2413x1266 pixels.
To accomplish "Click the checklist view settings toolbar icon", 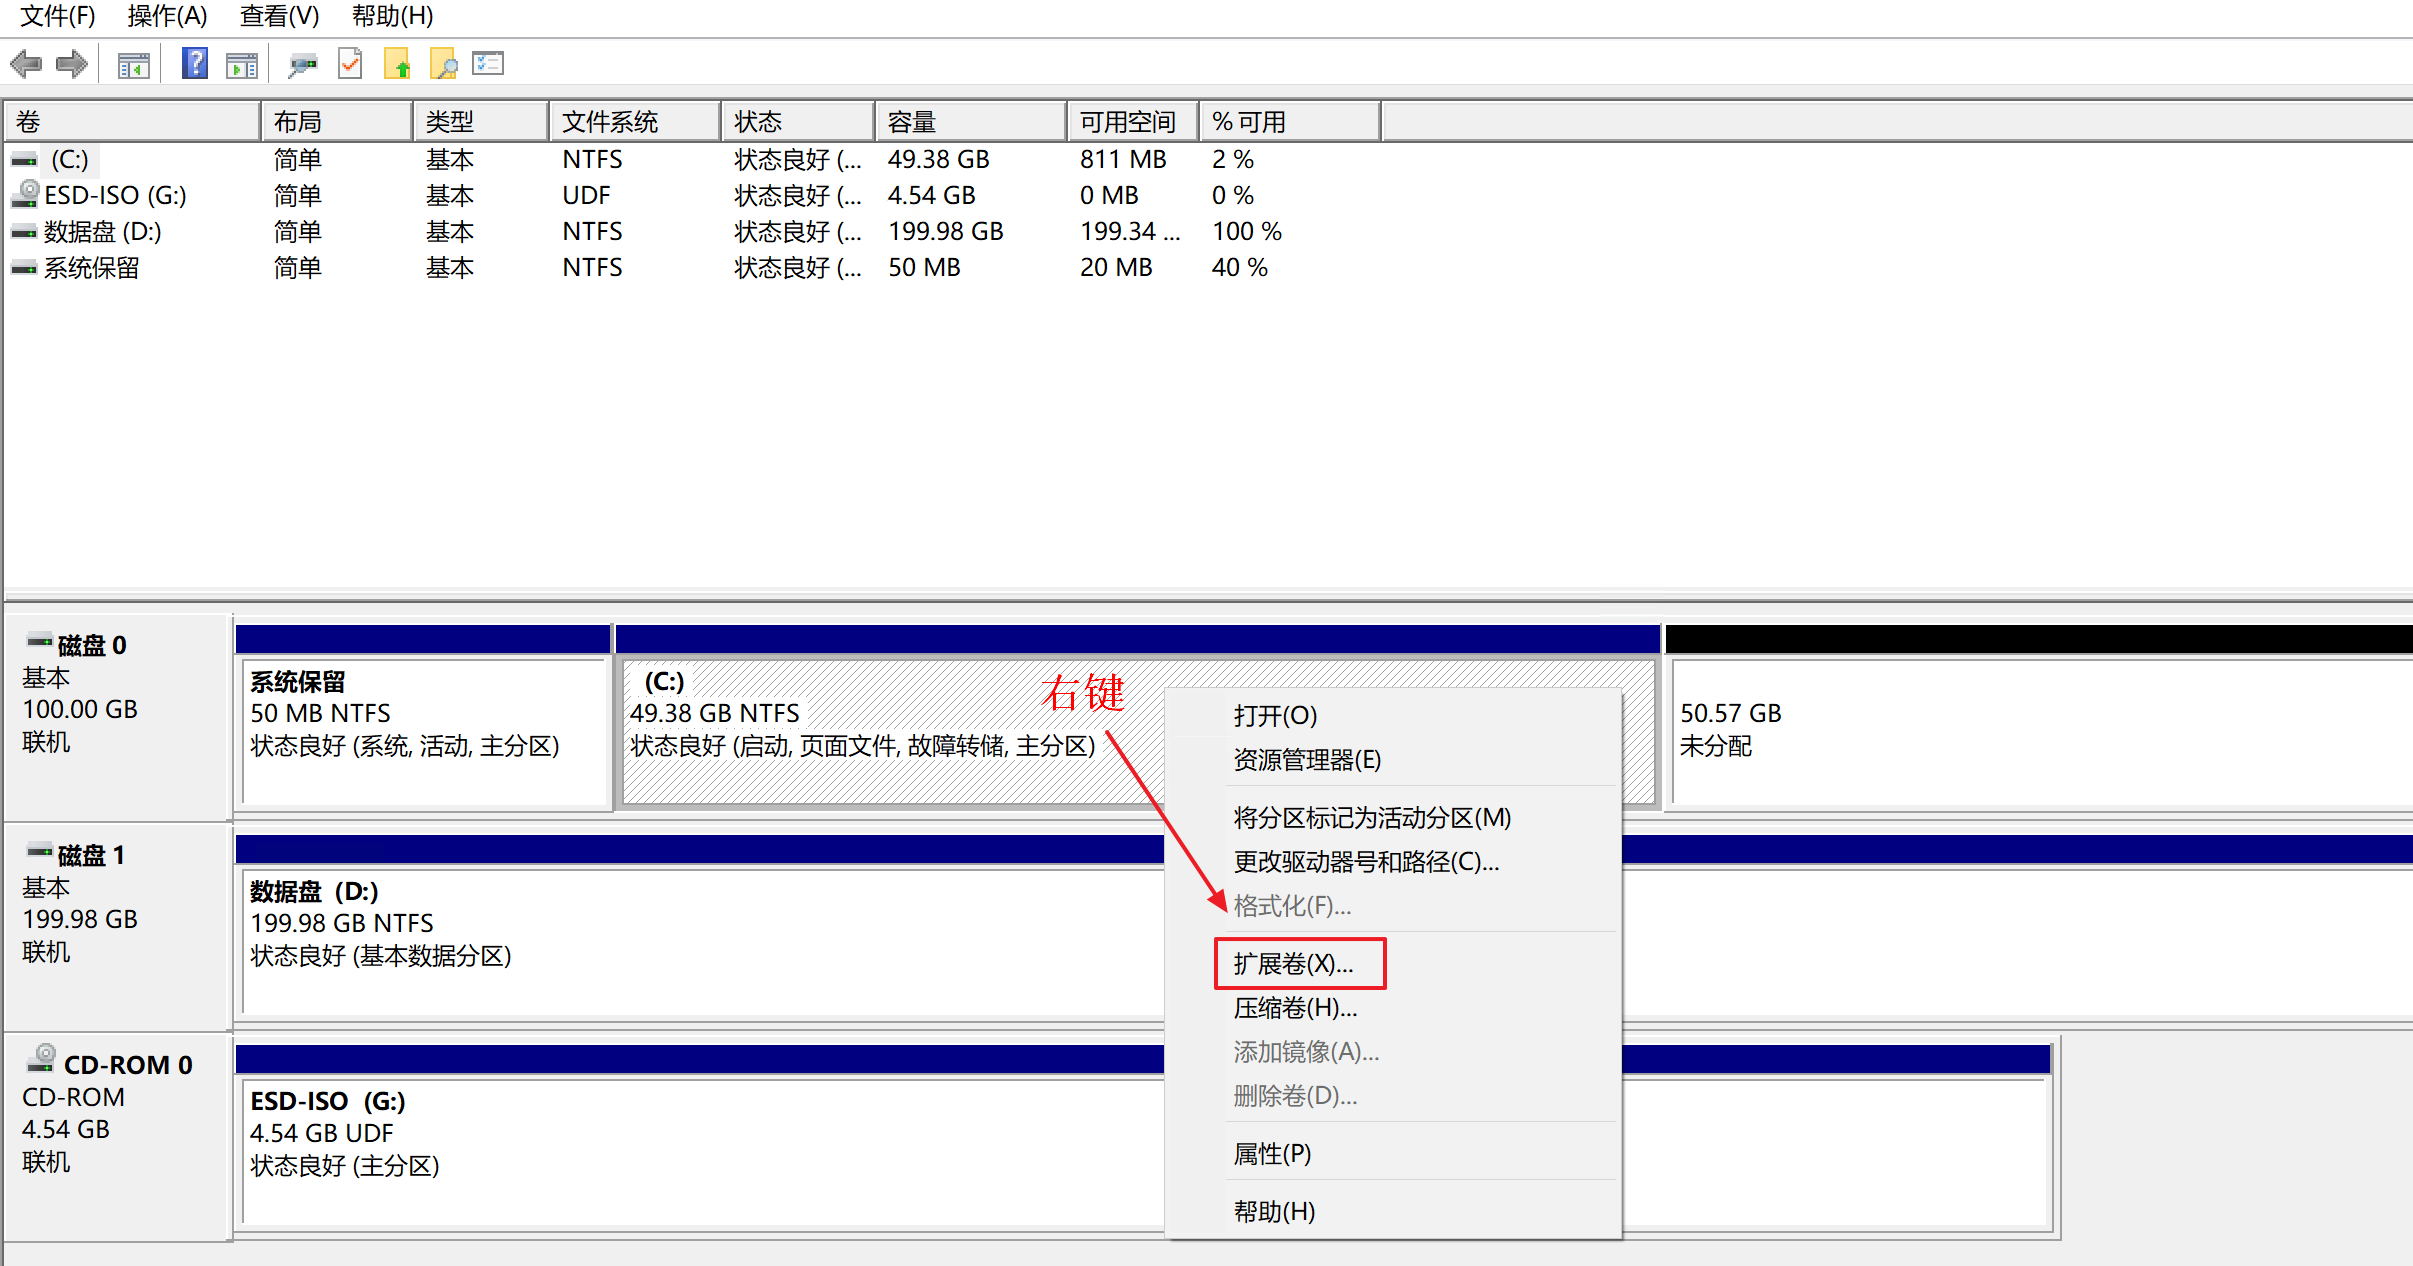I will pyautogui.click(x=488, y=65).
